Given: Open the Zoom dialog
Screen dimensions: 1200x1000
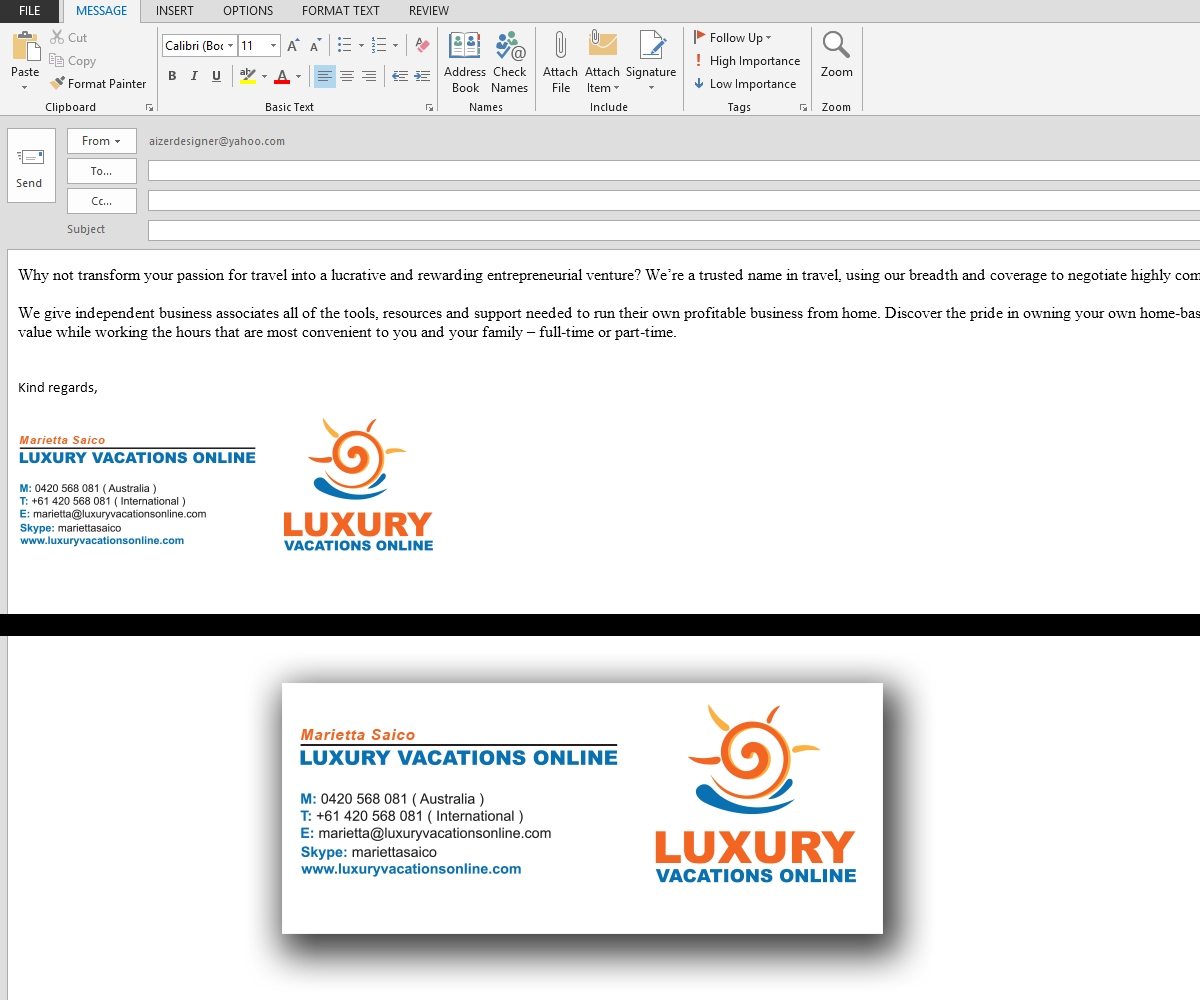Looking at the screenshot, I should point(837,55).
